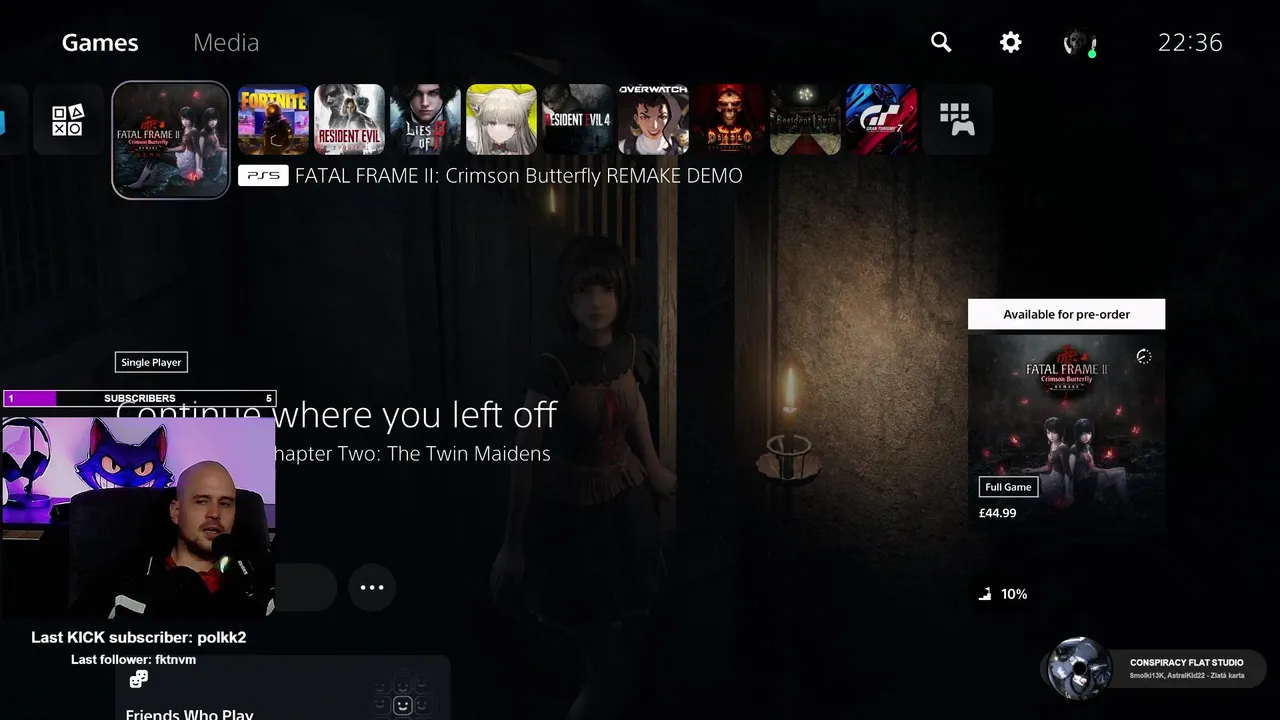The image size is (1280, 720).
Task: Select the Resident Evil 4 tile
Action: [578, 120]
